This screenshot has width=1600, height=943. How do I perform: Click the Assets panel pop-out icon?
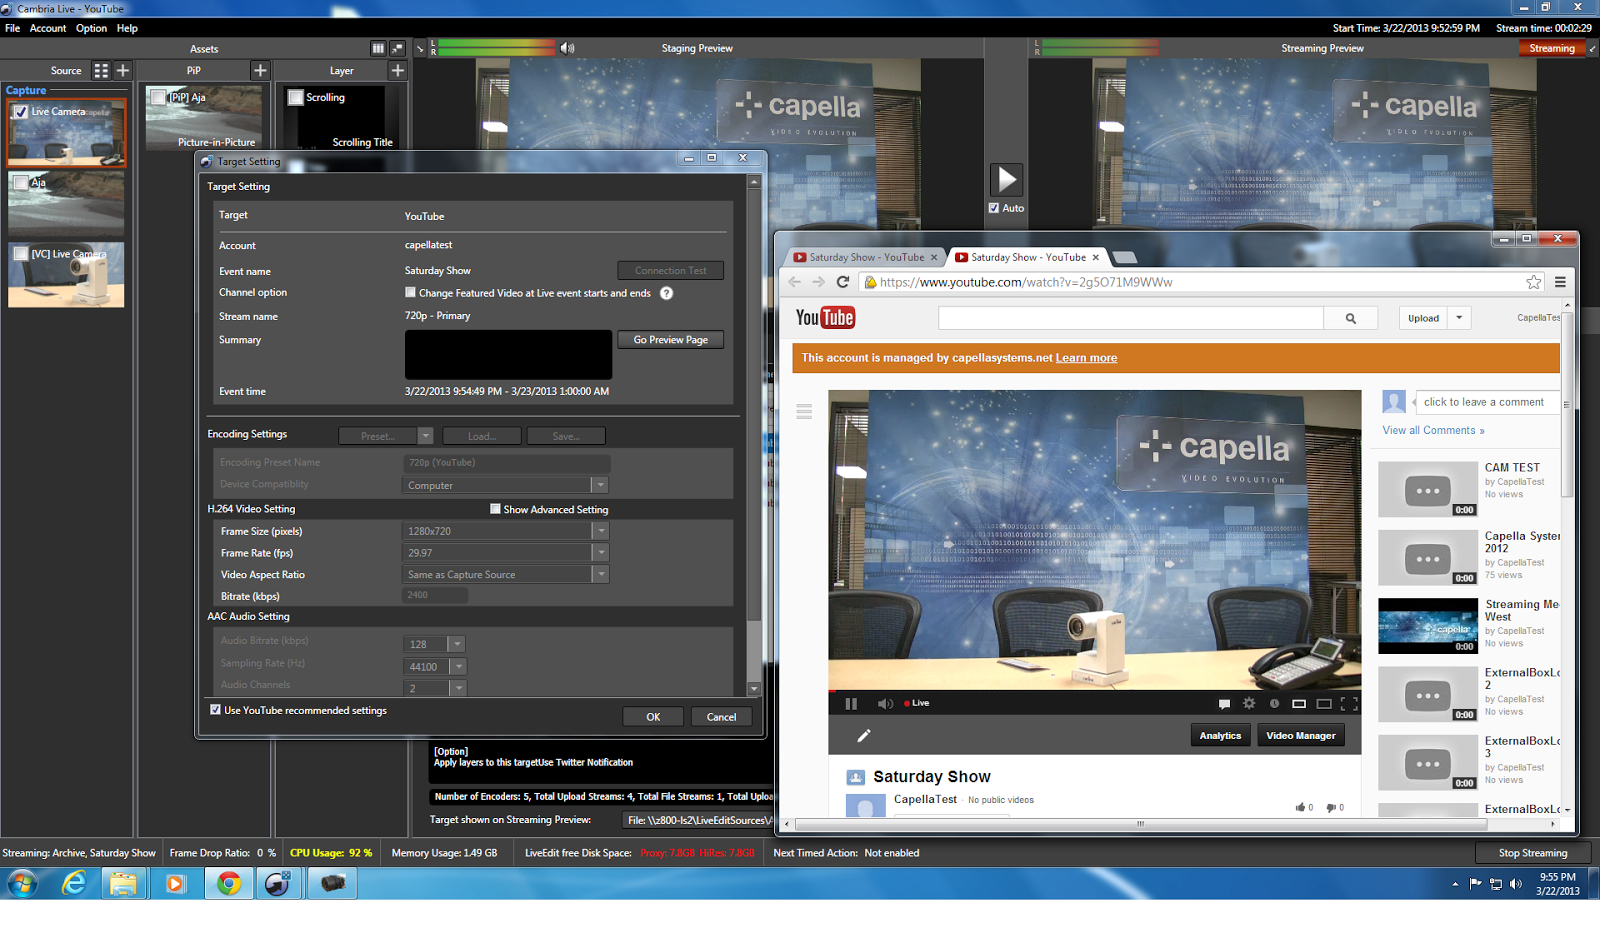(397, 48)
